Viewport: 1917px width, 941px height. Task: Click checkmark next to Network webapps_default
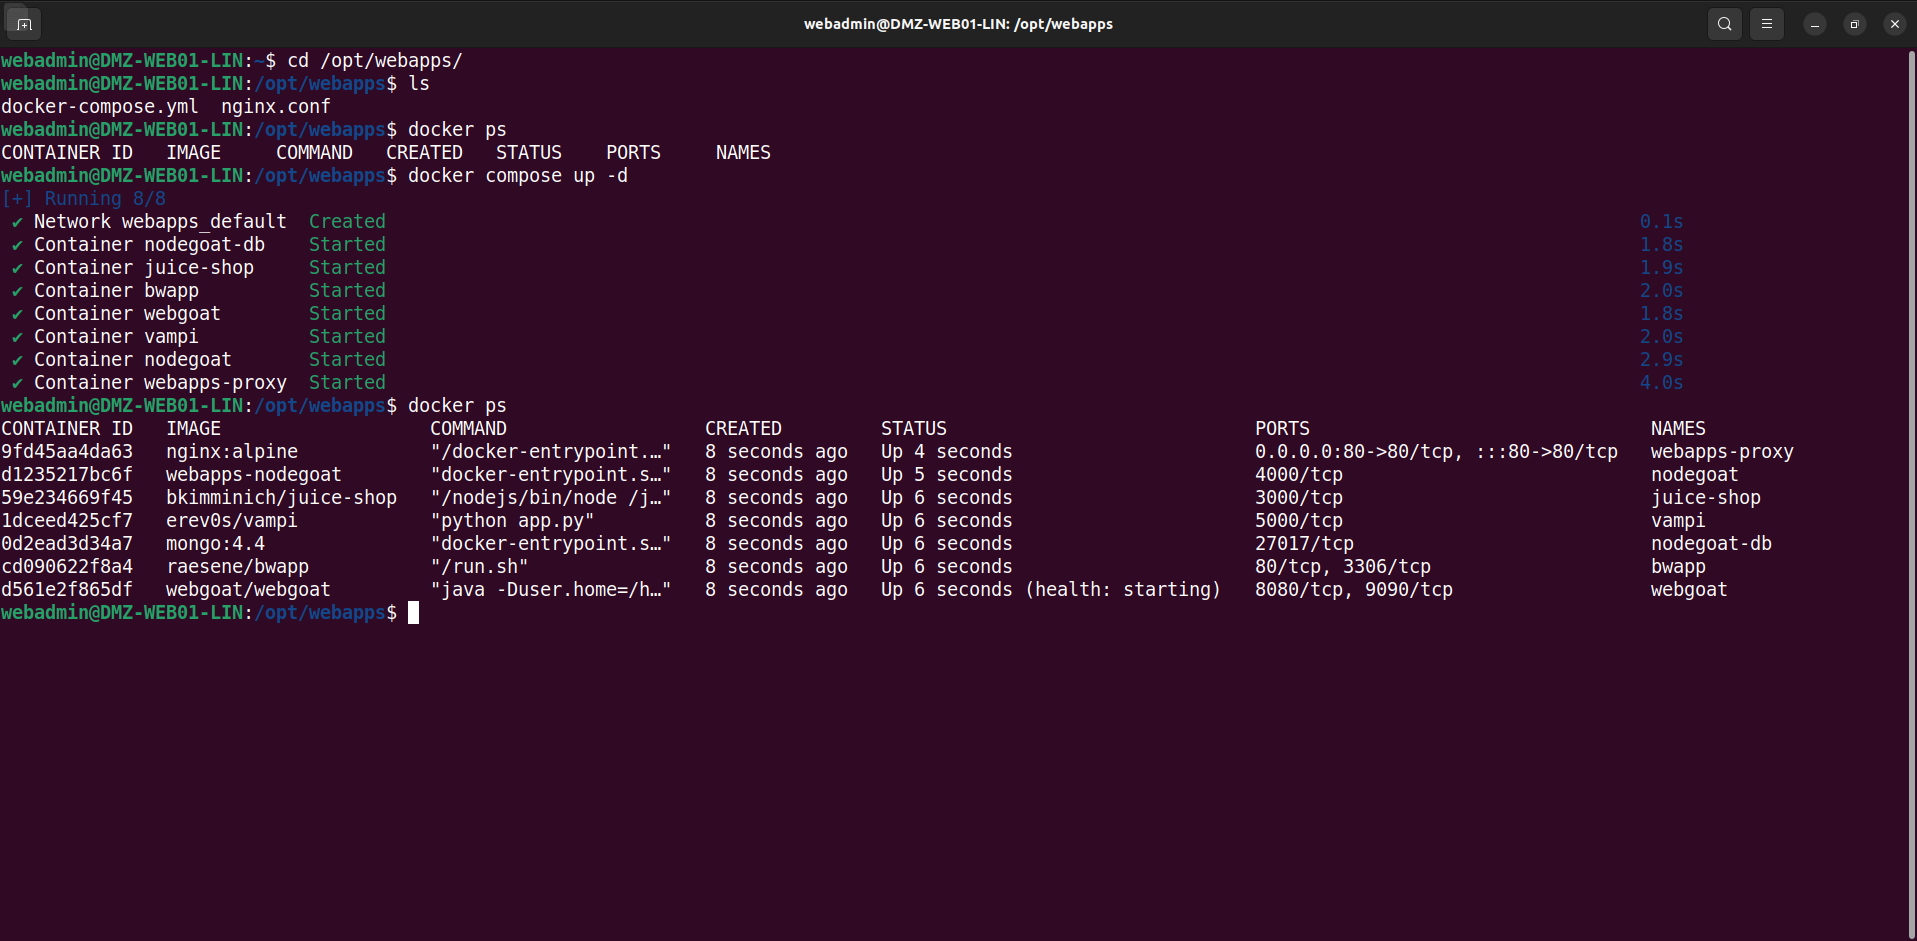(17, 222)
